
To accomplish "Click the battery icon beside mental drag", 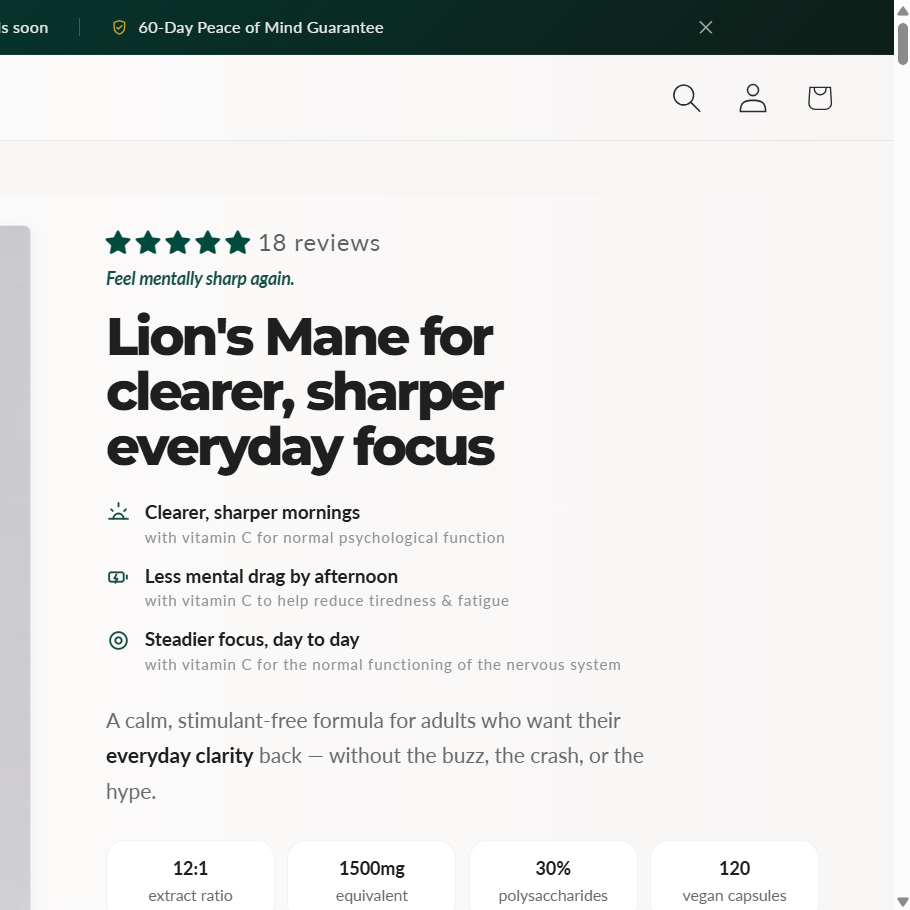I will pyautogui.click(x=118, y=577).
